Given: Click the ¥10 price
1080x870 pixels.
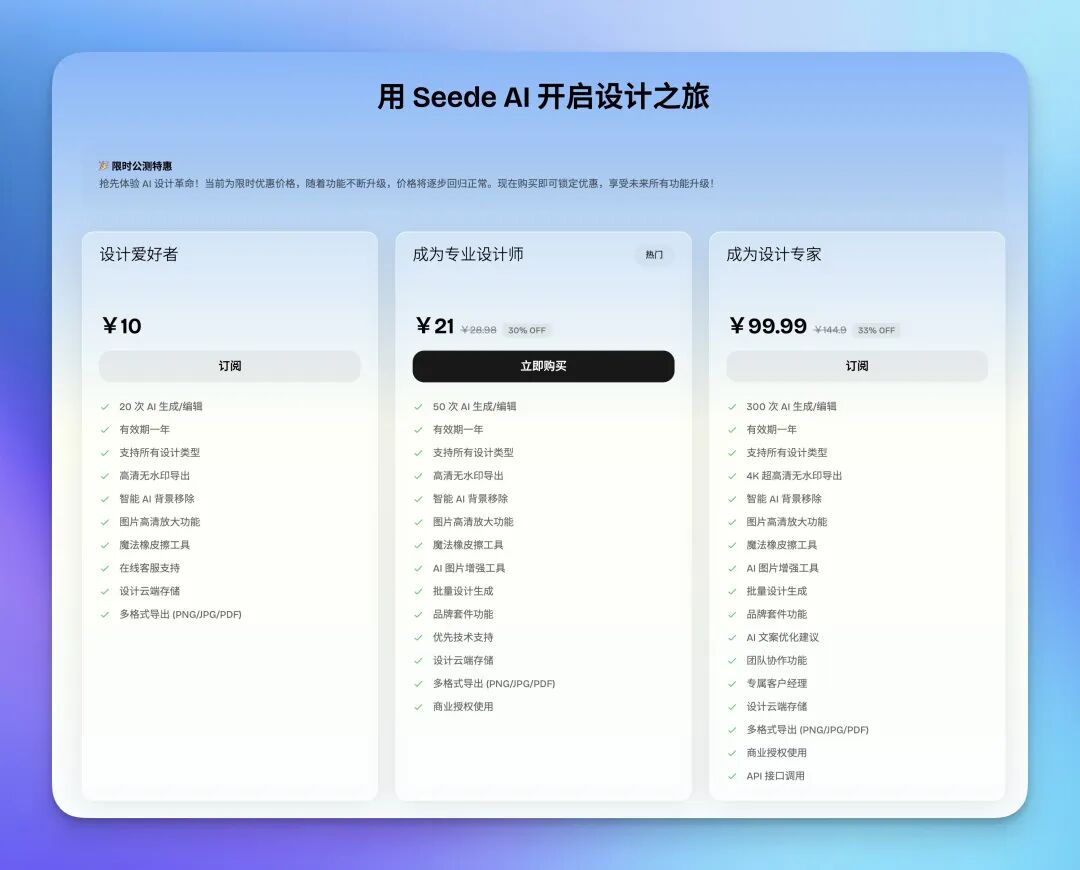Looking at the screenshot, I should [122, 326].
